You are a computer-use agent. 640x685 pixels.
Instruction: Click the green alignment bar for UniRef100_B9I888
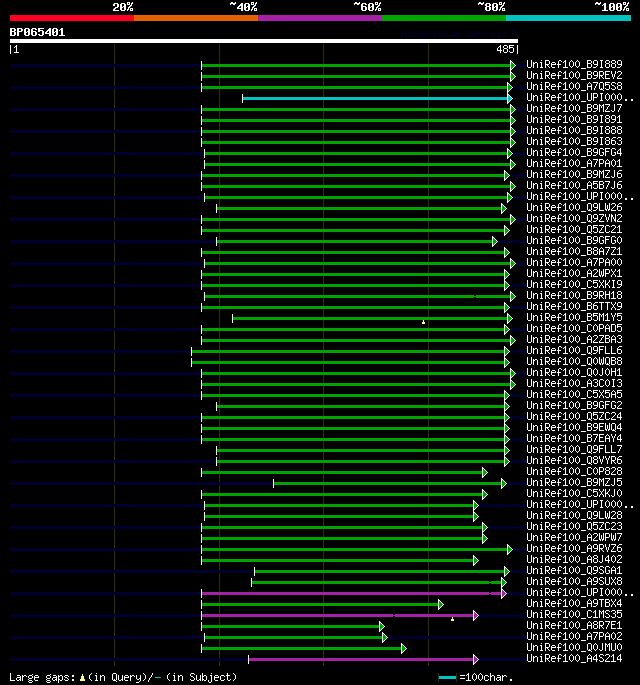(357, 131)
